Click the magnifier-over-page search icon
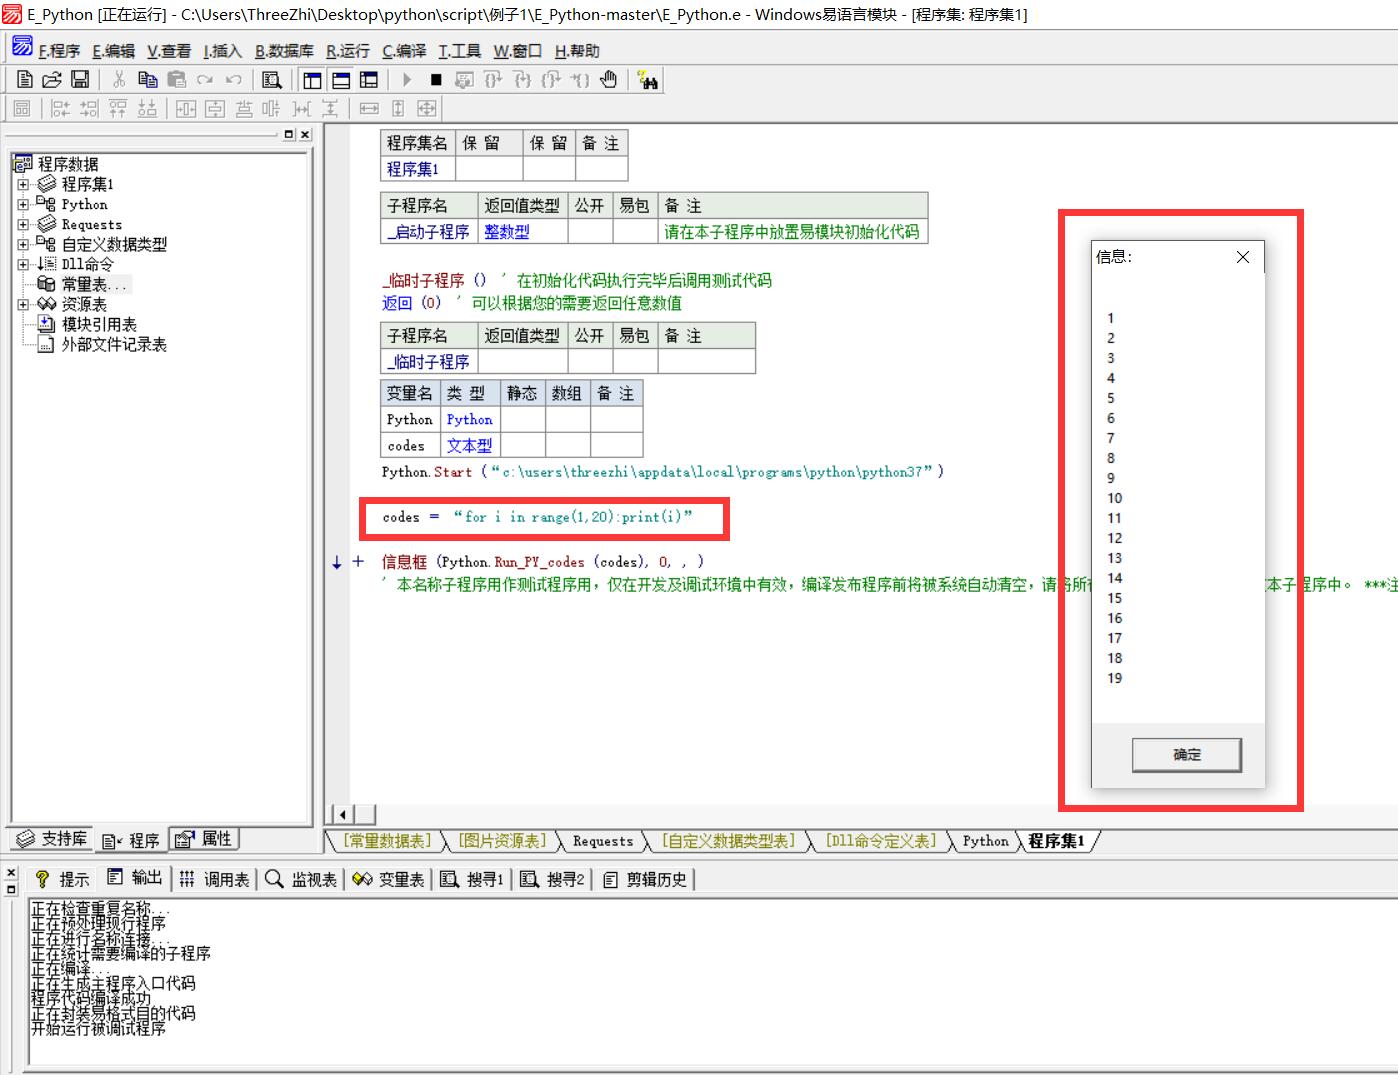The width and height of the screenshot is (1398, 1075). coord(271,80)
